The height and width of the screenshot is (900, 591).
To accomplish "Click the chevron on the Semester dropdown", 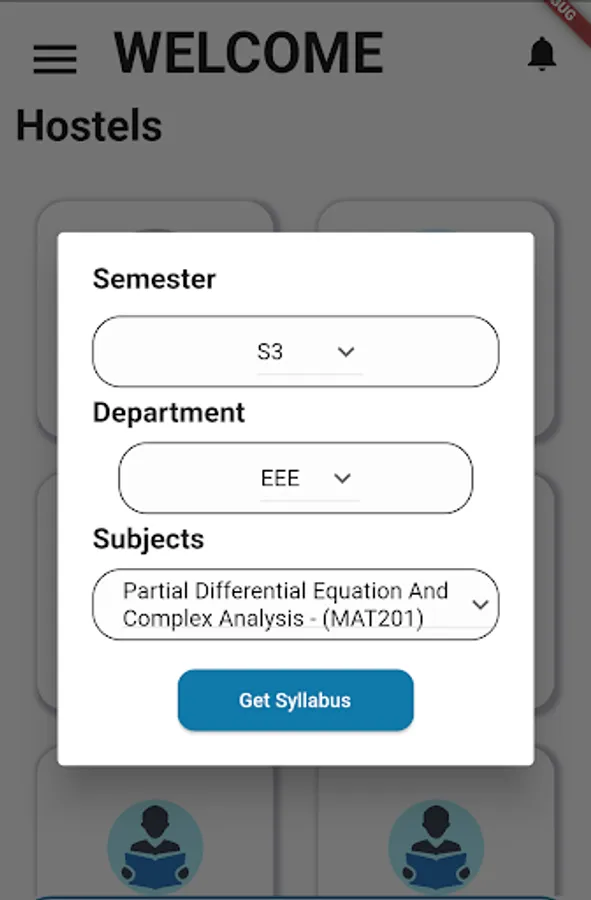I will pos(346,351).
